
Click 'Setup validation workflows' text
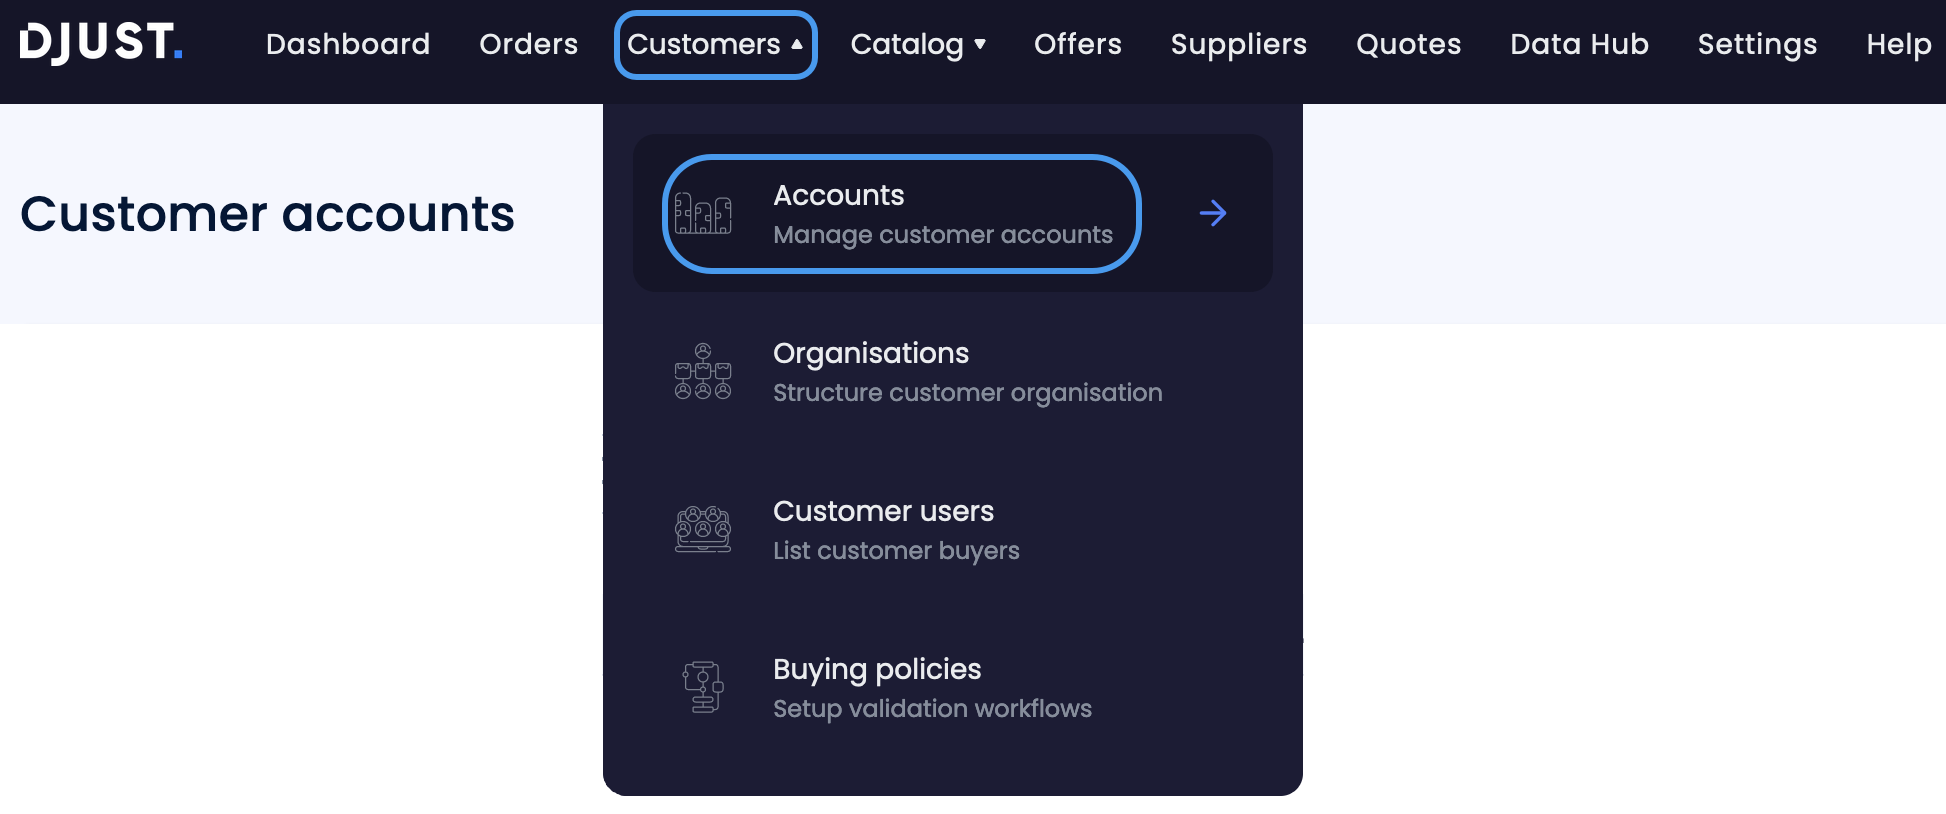932,709
